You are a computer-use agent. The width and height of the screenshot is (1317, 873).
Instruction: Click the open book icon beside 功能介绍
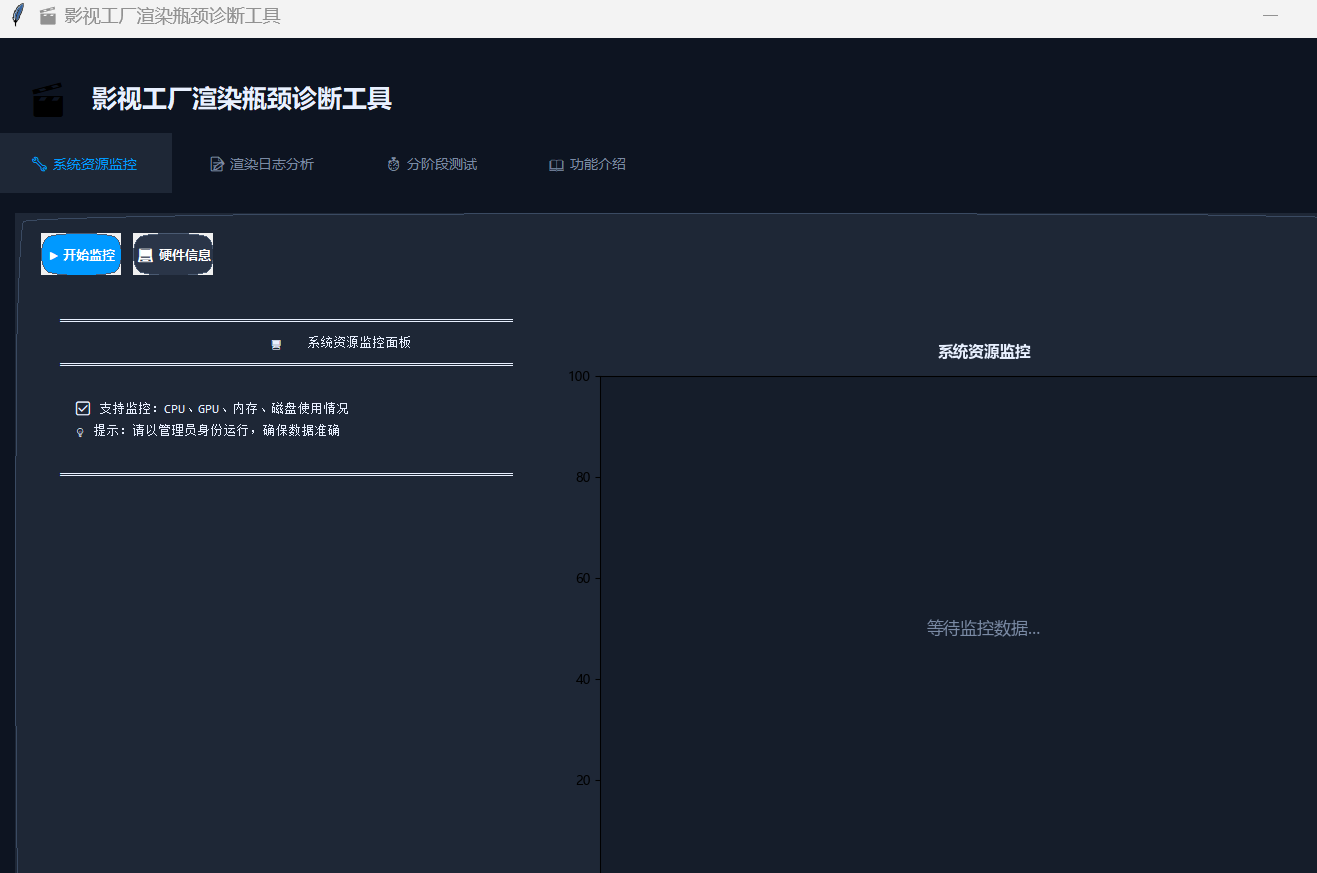(x=556, y=164)
